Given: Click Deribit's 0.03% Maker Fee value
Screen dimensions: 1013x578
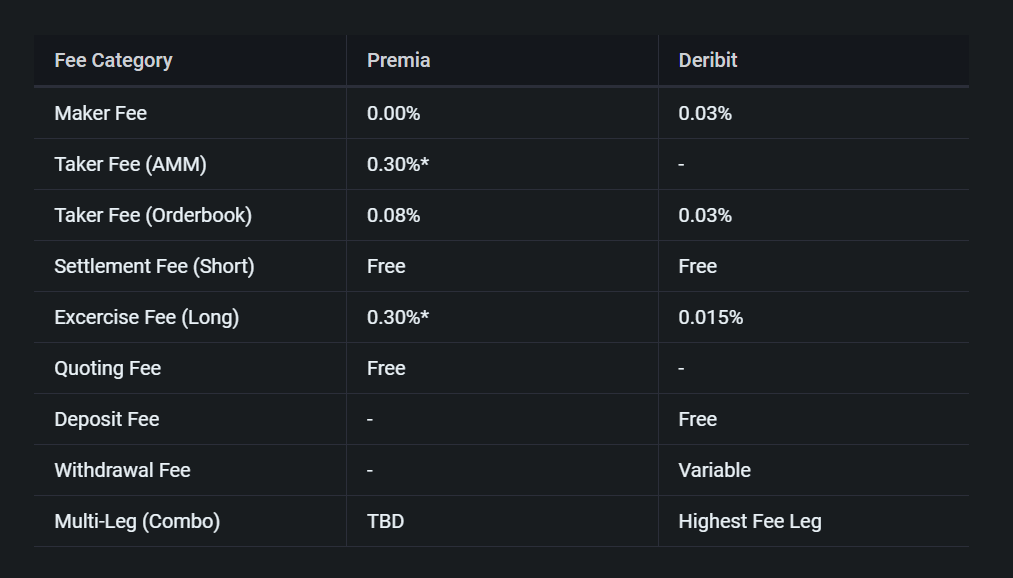Looking at the screenshot, I should point(705,113).
